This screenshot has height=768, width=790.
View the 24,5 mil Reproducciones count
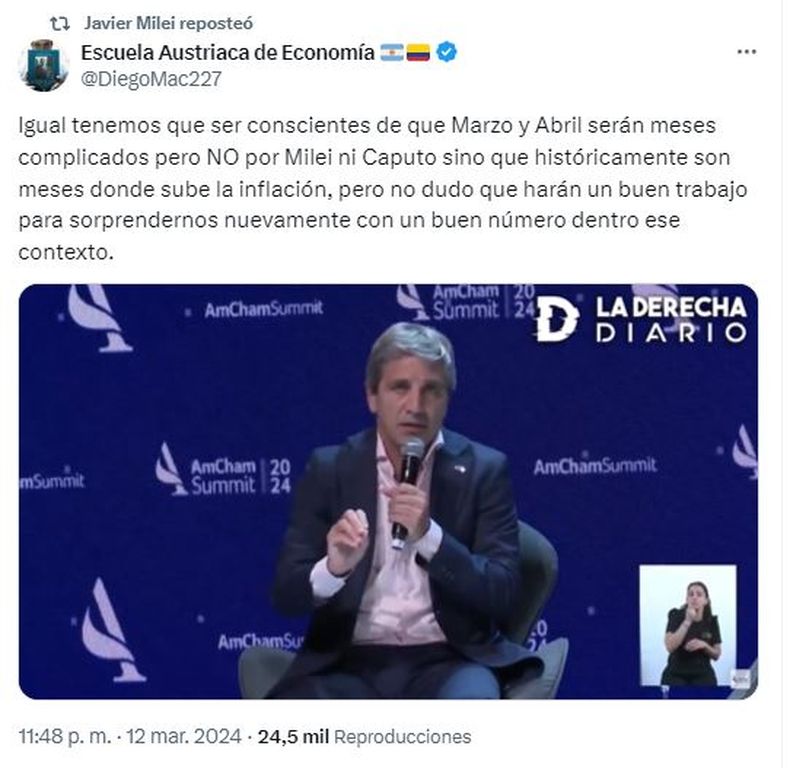coord(364,736)
